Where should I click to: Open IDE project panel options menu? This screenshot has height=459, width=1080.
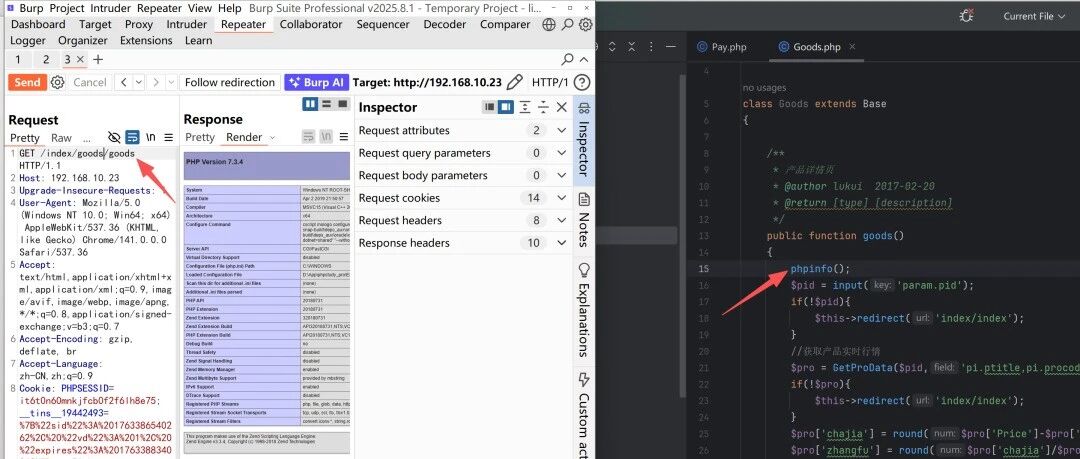tap(652, 47)
